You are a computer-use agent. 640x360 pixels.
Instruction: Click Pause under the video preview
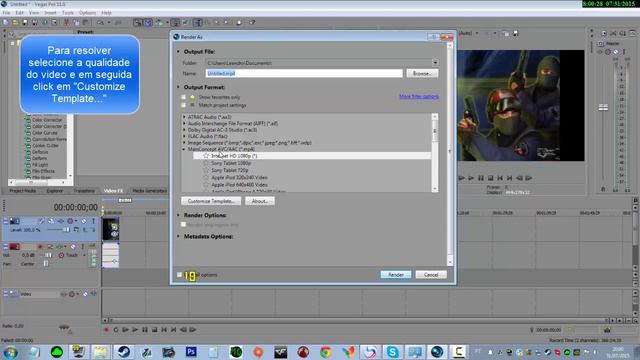(481, 178)
